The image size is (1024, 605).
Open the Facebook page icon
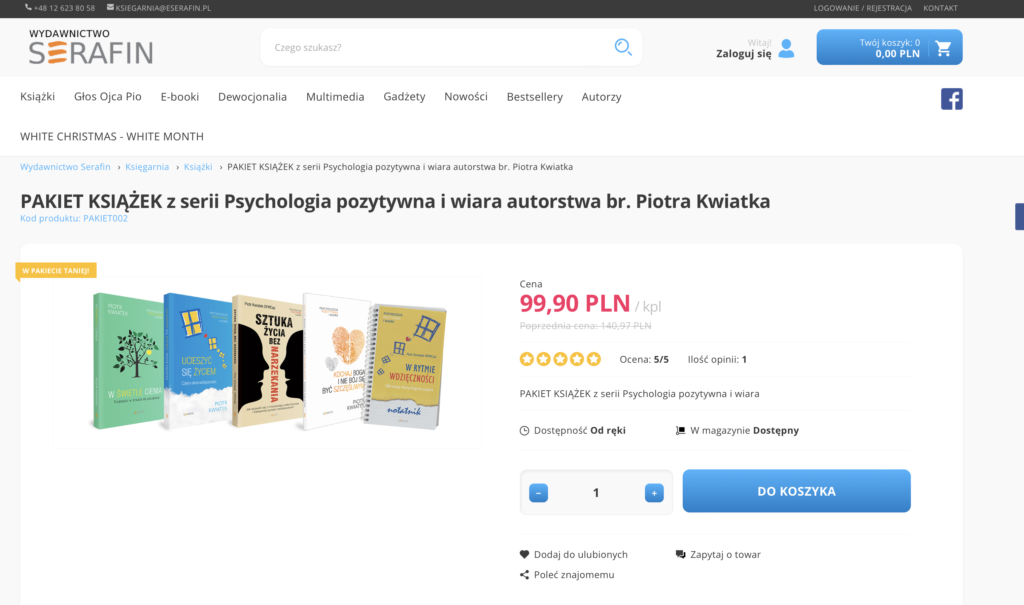tap(952, 99)
